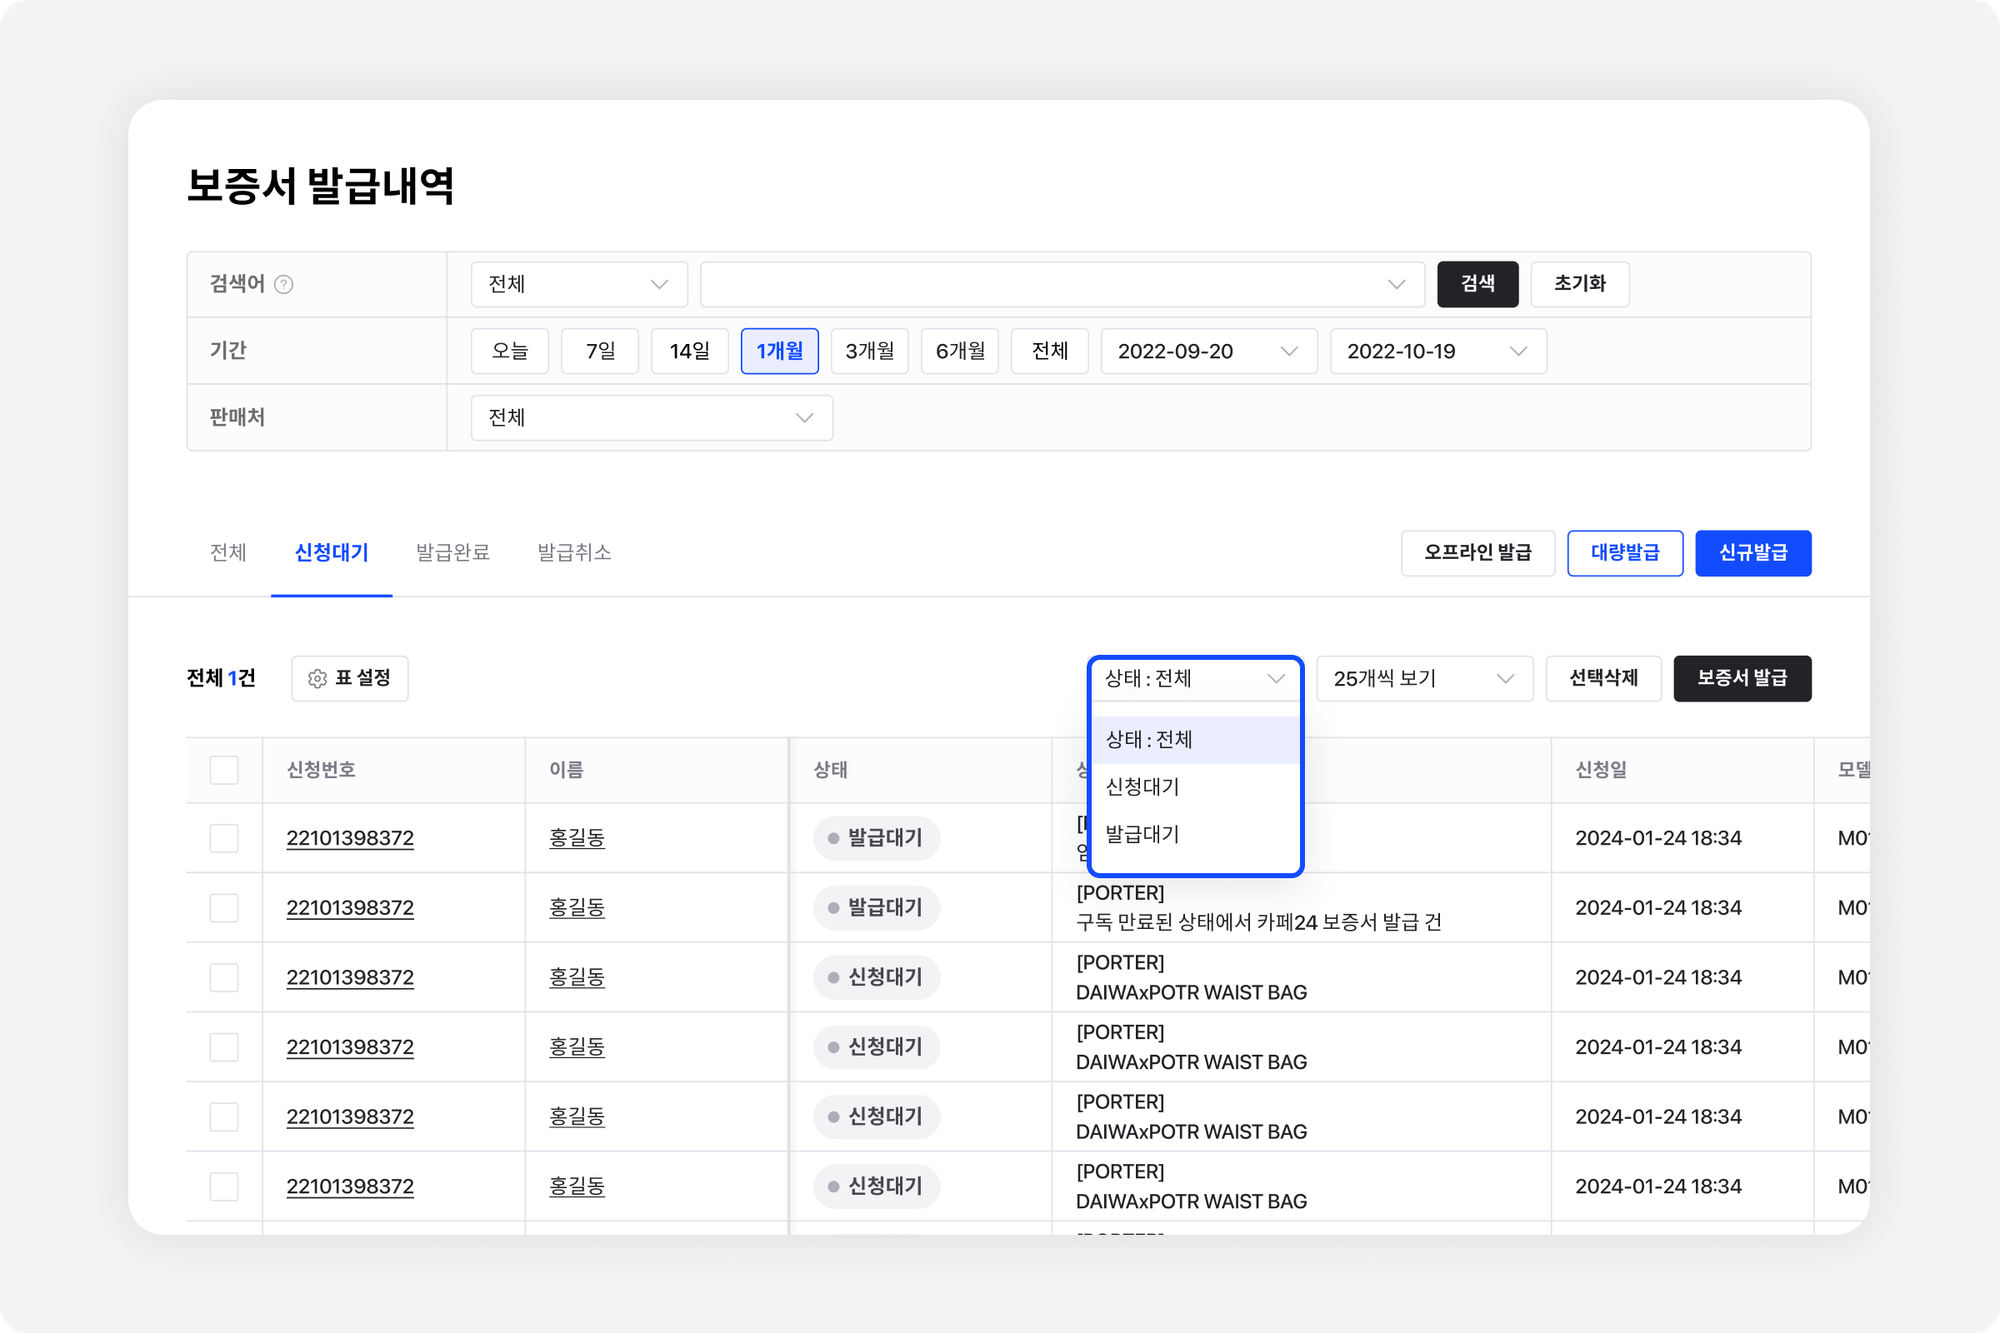Toggle the select-all checkbox in table header
The image size is (2000, 1333).
click(224, 770)
